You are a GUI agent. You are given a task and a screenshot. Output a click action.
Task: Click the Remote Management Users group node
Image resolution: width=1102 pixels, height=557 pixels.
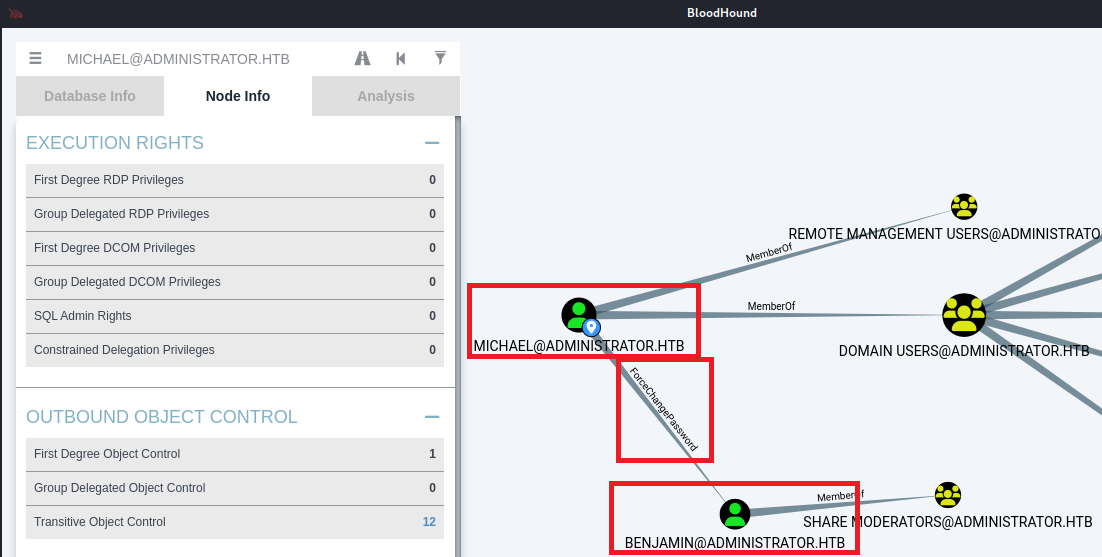[964, 207]
